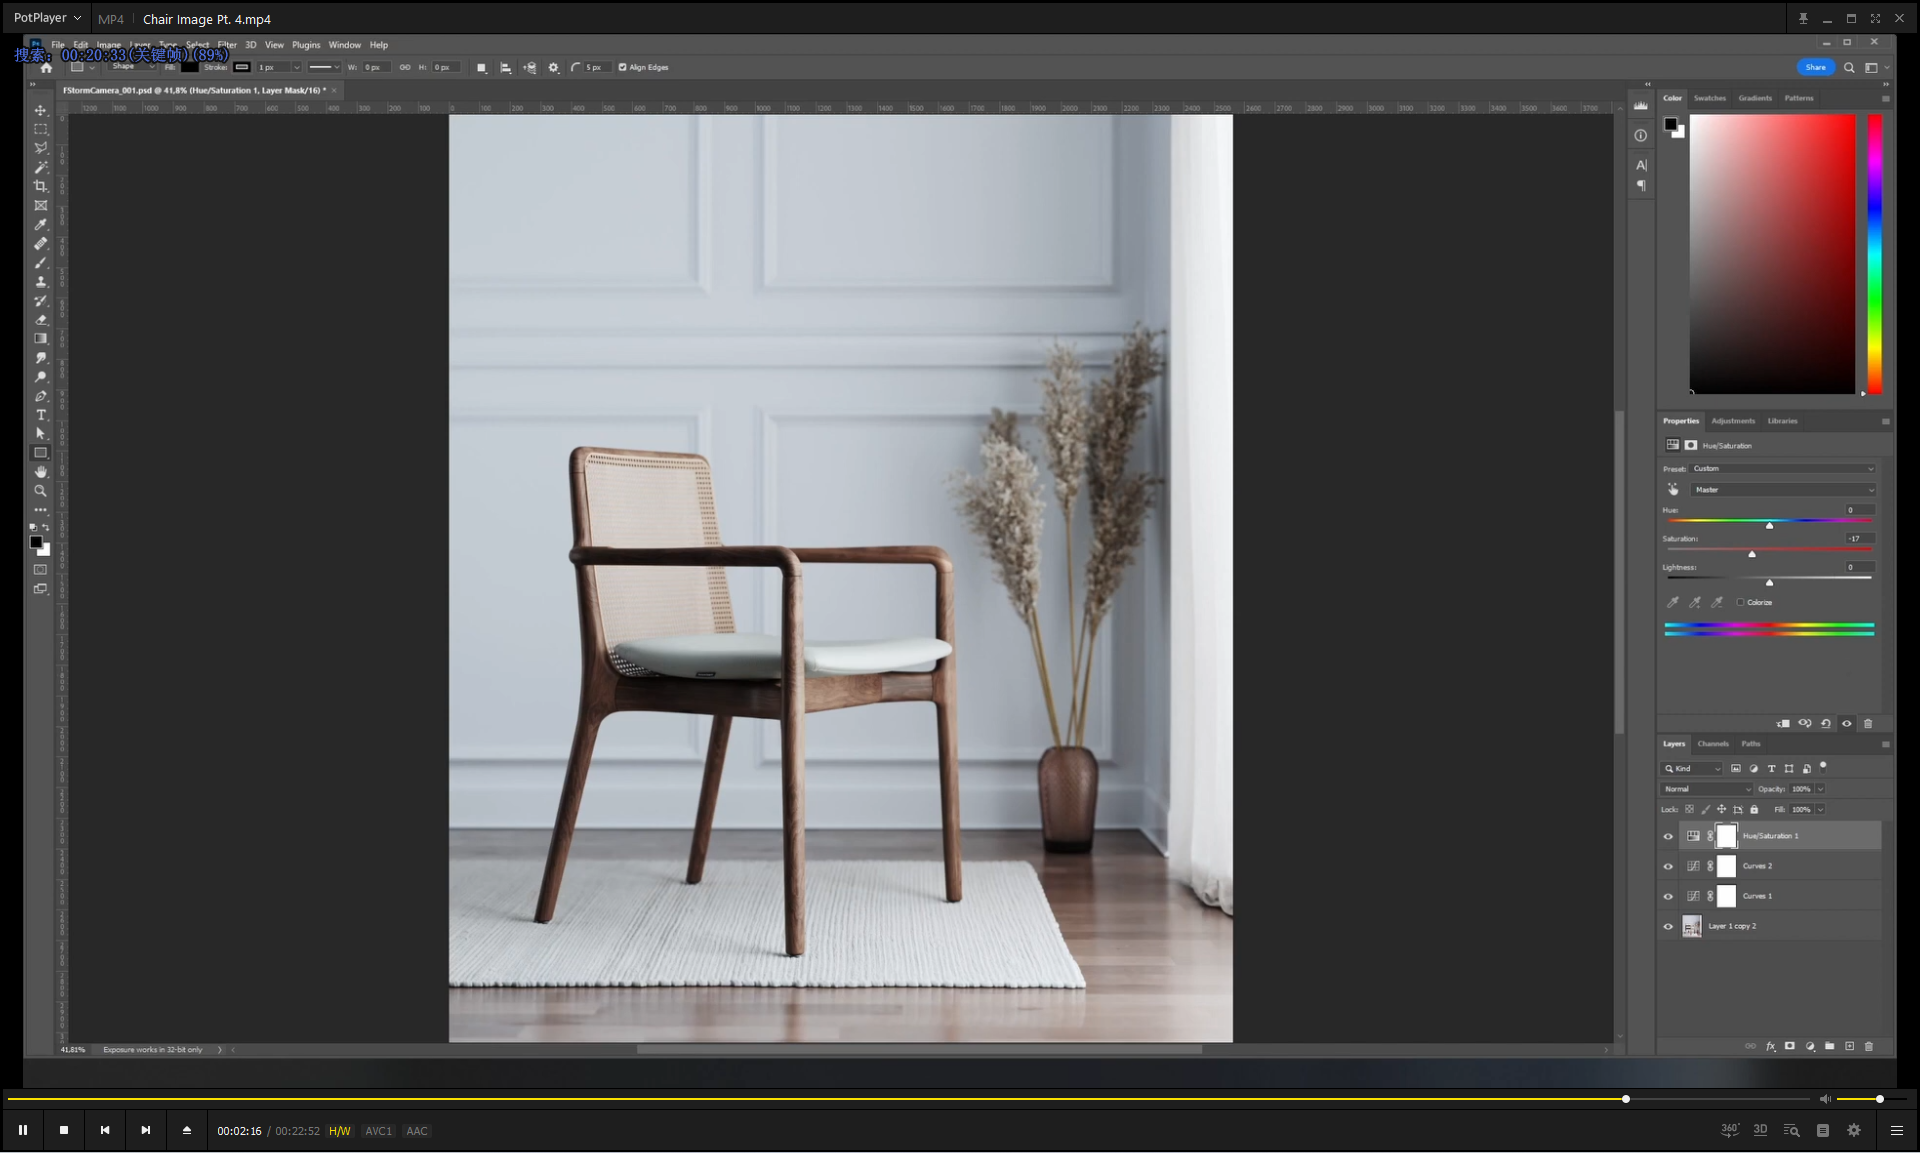The height and width of the screenshot is (1153, 1920).
Task: Open the Master channel dropdown
Action: [1783, 490]
